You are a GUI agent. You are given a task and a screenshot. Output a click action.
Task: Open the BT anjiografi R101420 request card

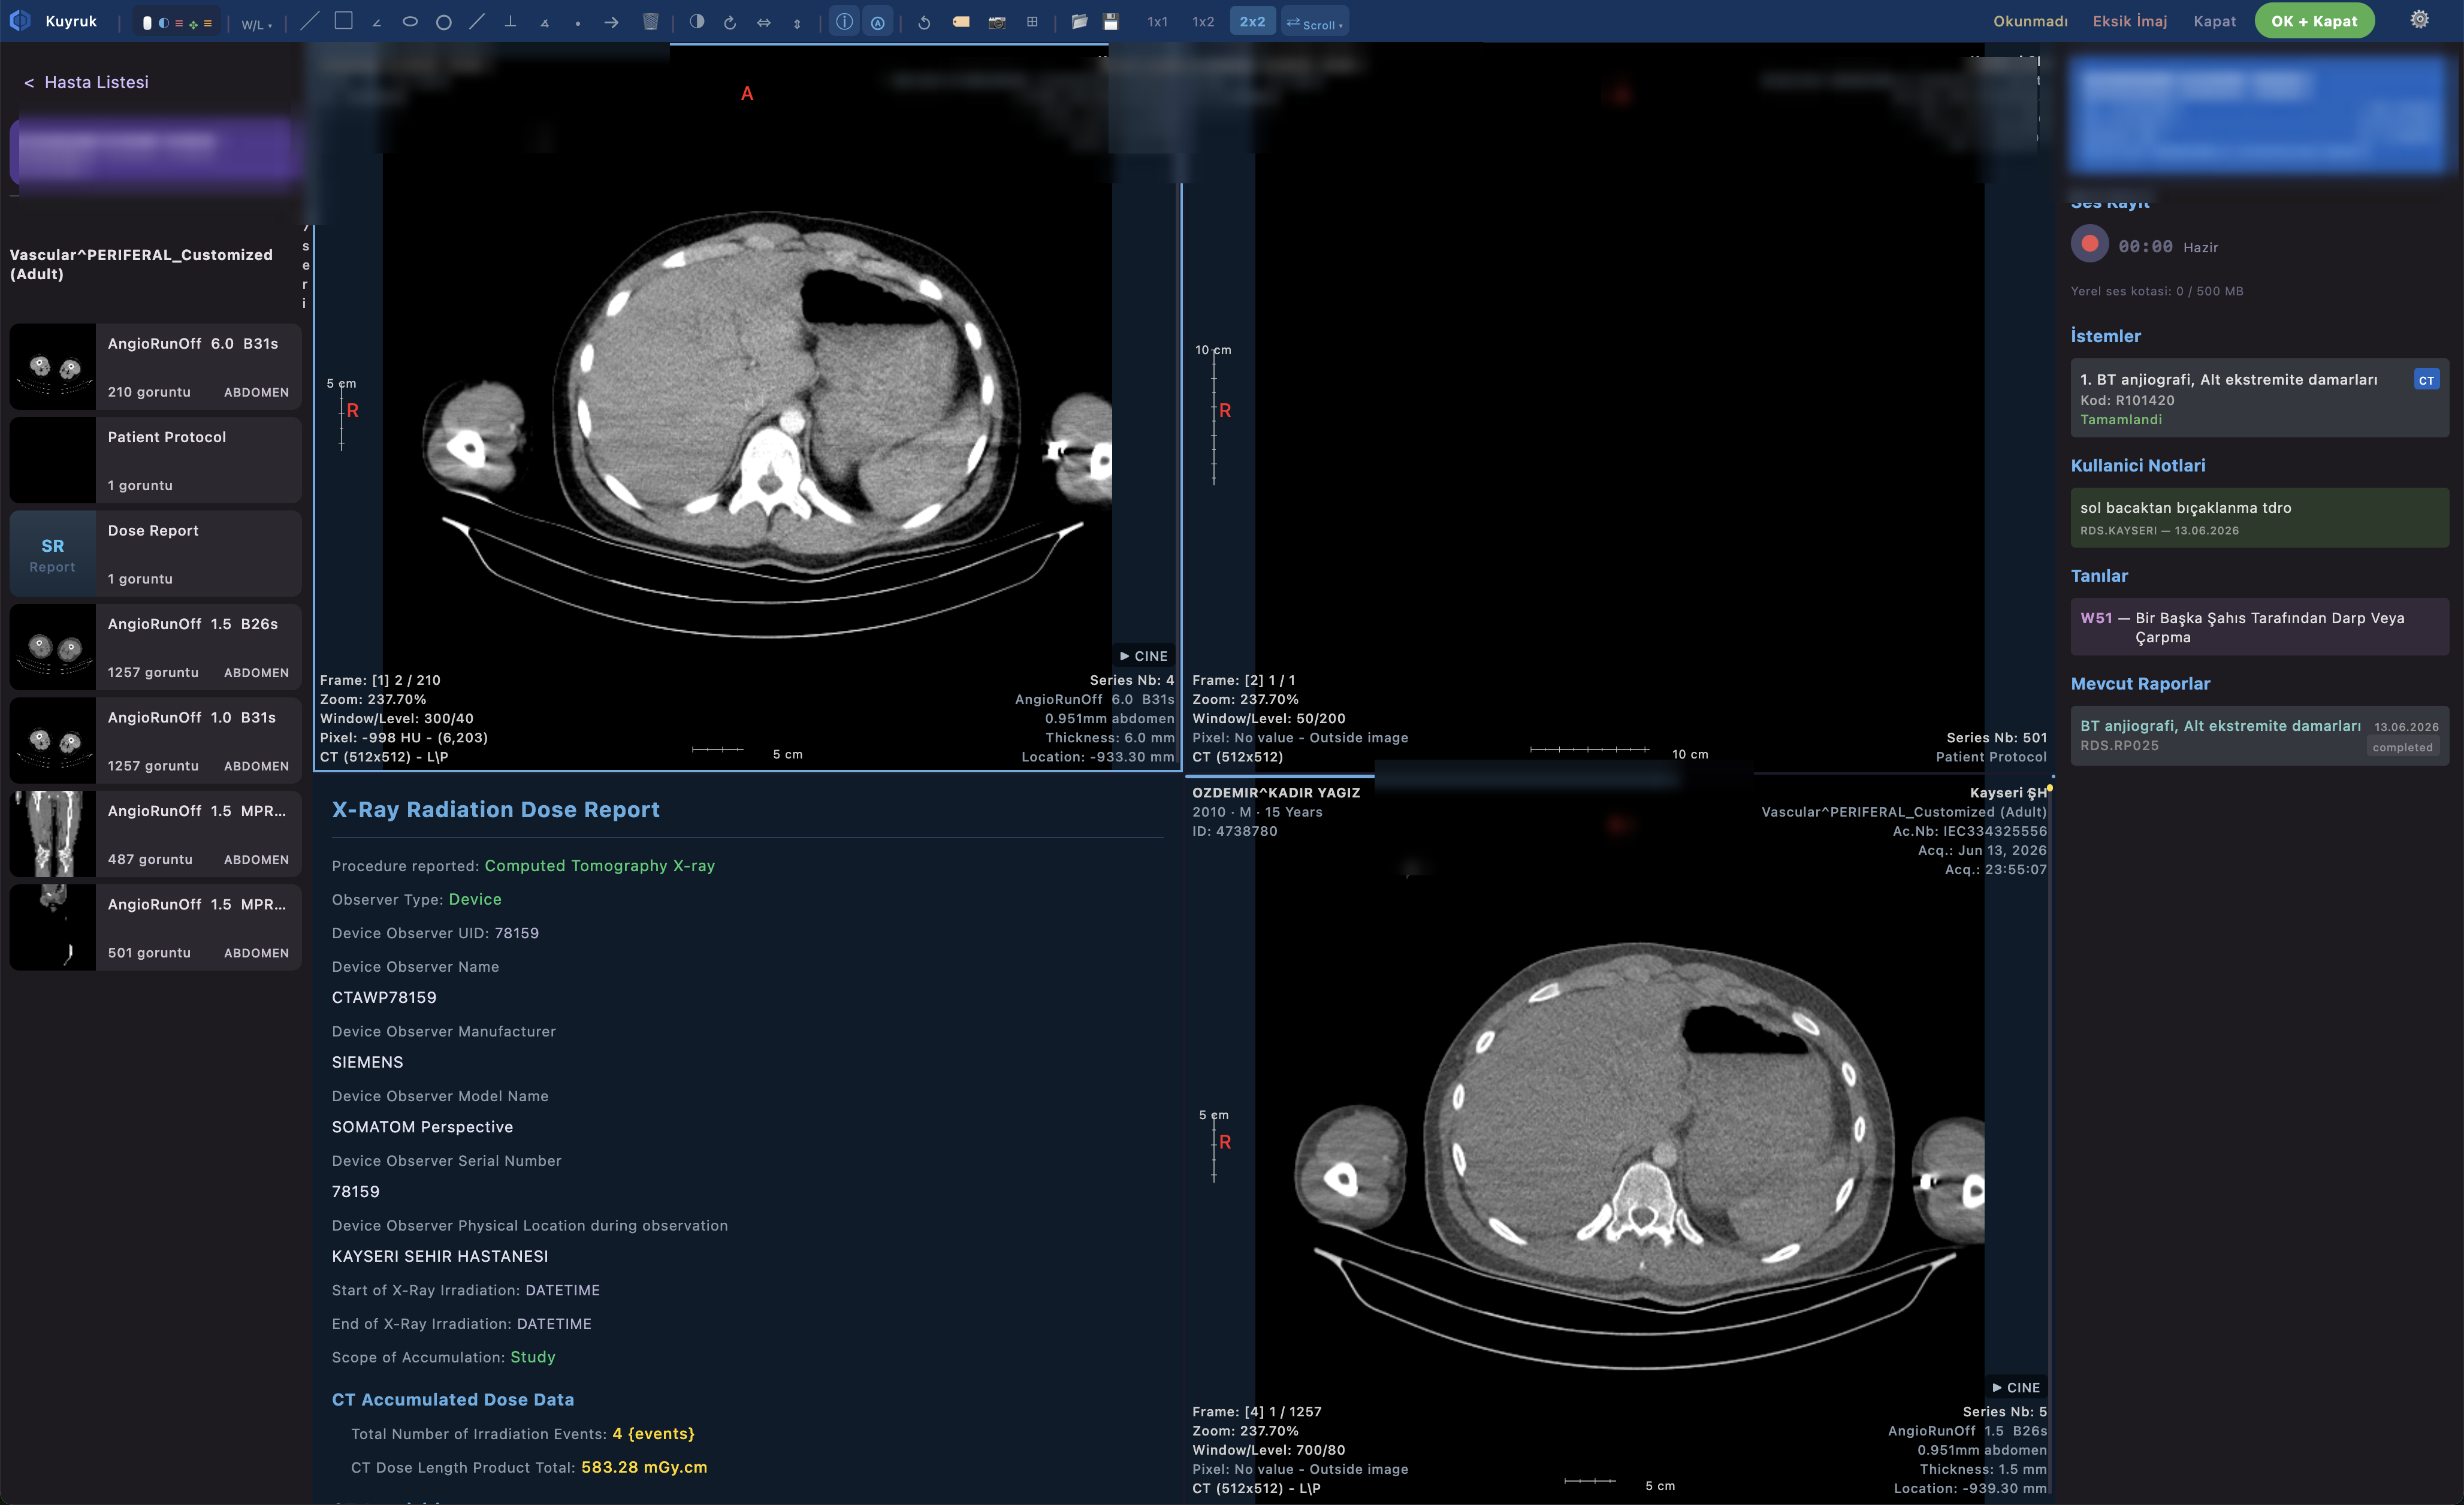pyautogui.click(x=2259, y=398)
